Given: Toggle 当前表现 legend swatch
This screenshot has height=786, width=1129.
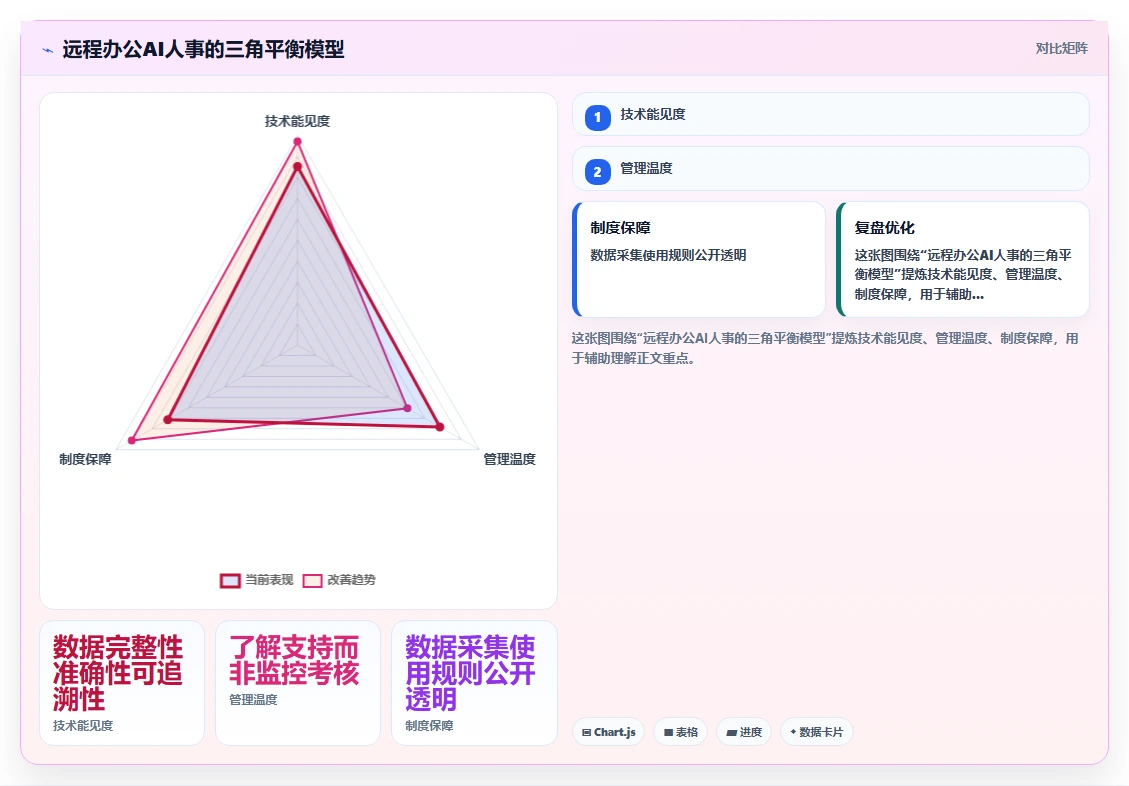Looking at the screenshot, I should pos(230,580).
